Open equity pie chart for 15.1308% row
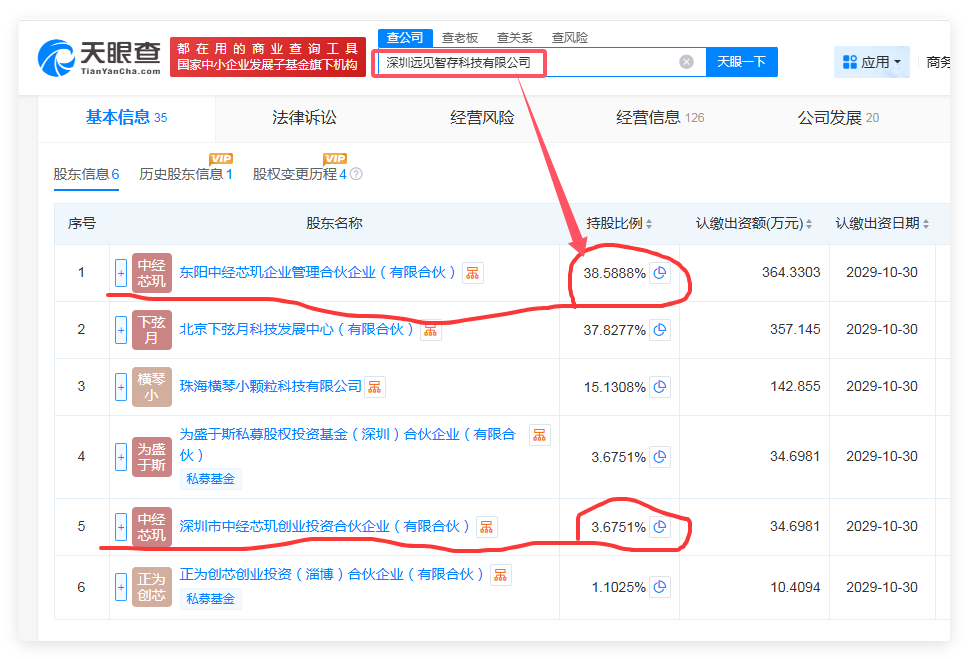The height and width of the screenshot is (659, 968). coord(660,387)
